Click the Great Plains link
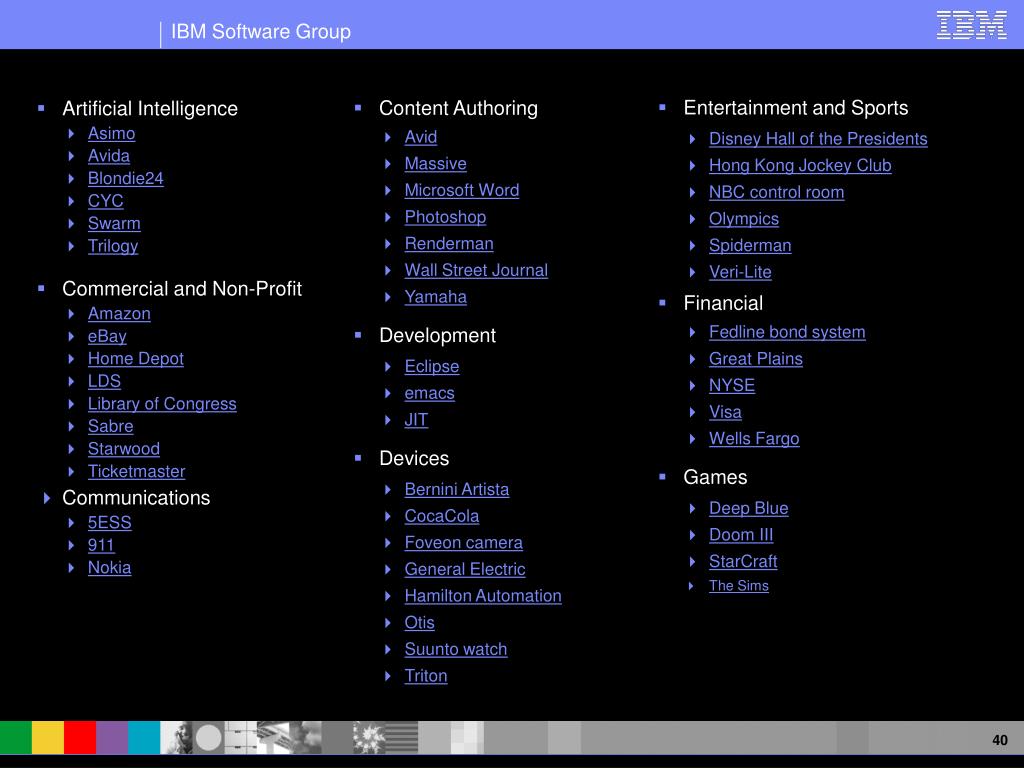The width and height of the screenshot is (1024, 768). (x=756, y=359)
